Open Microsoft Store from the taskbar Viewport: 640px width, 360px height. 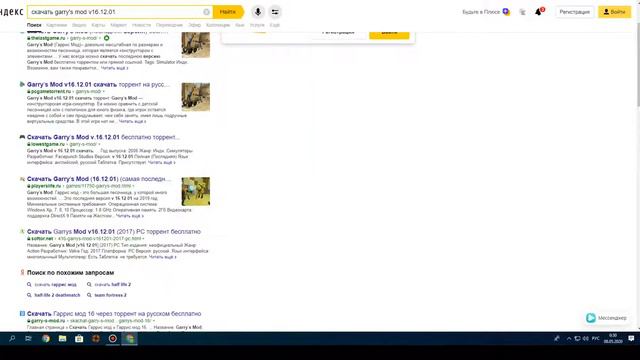tap(79, 338)
